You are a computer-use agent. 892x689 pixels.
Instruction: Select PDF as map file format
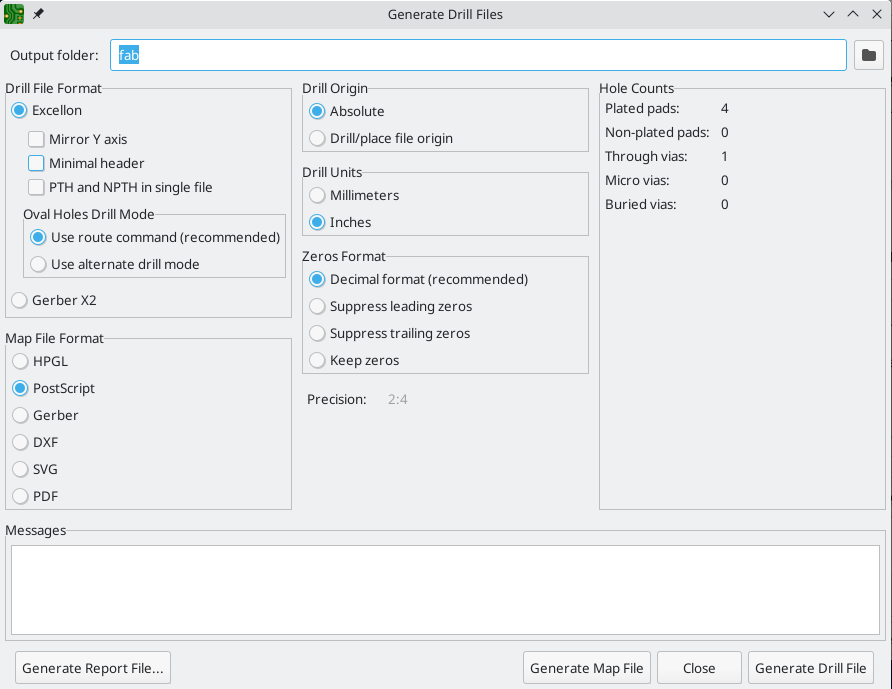[x=18, y=496]
